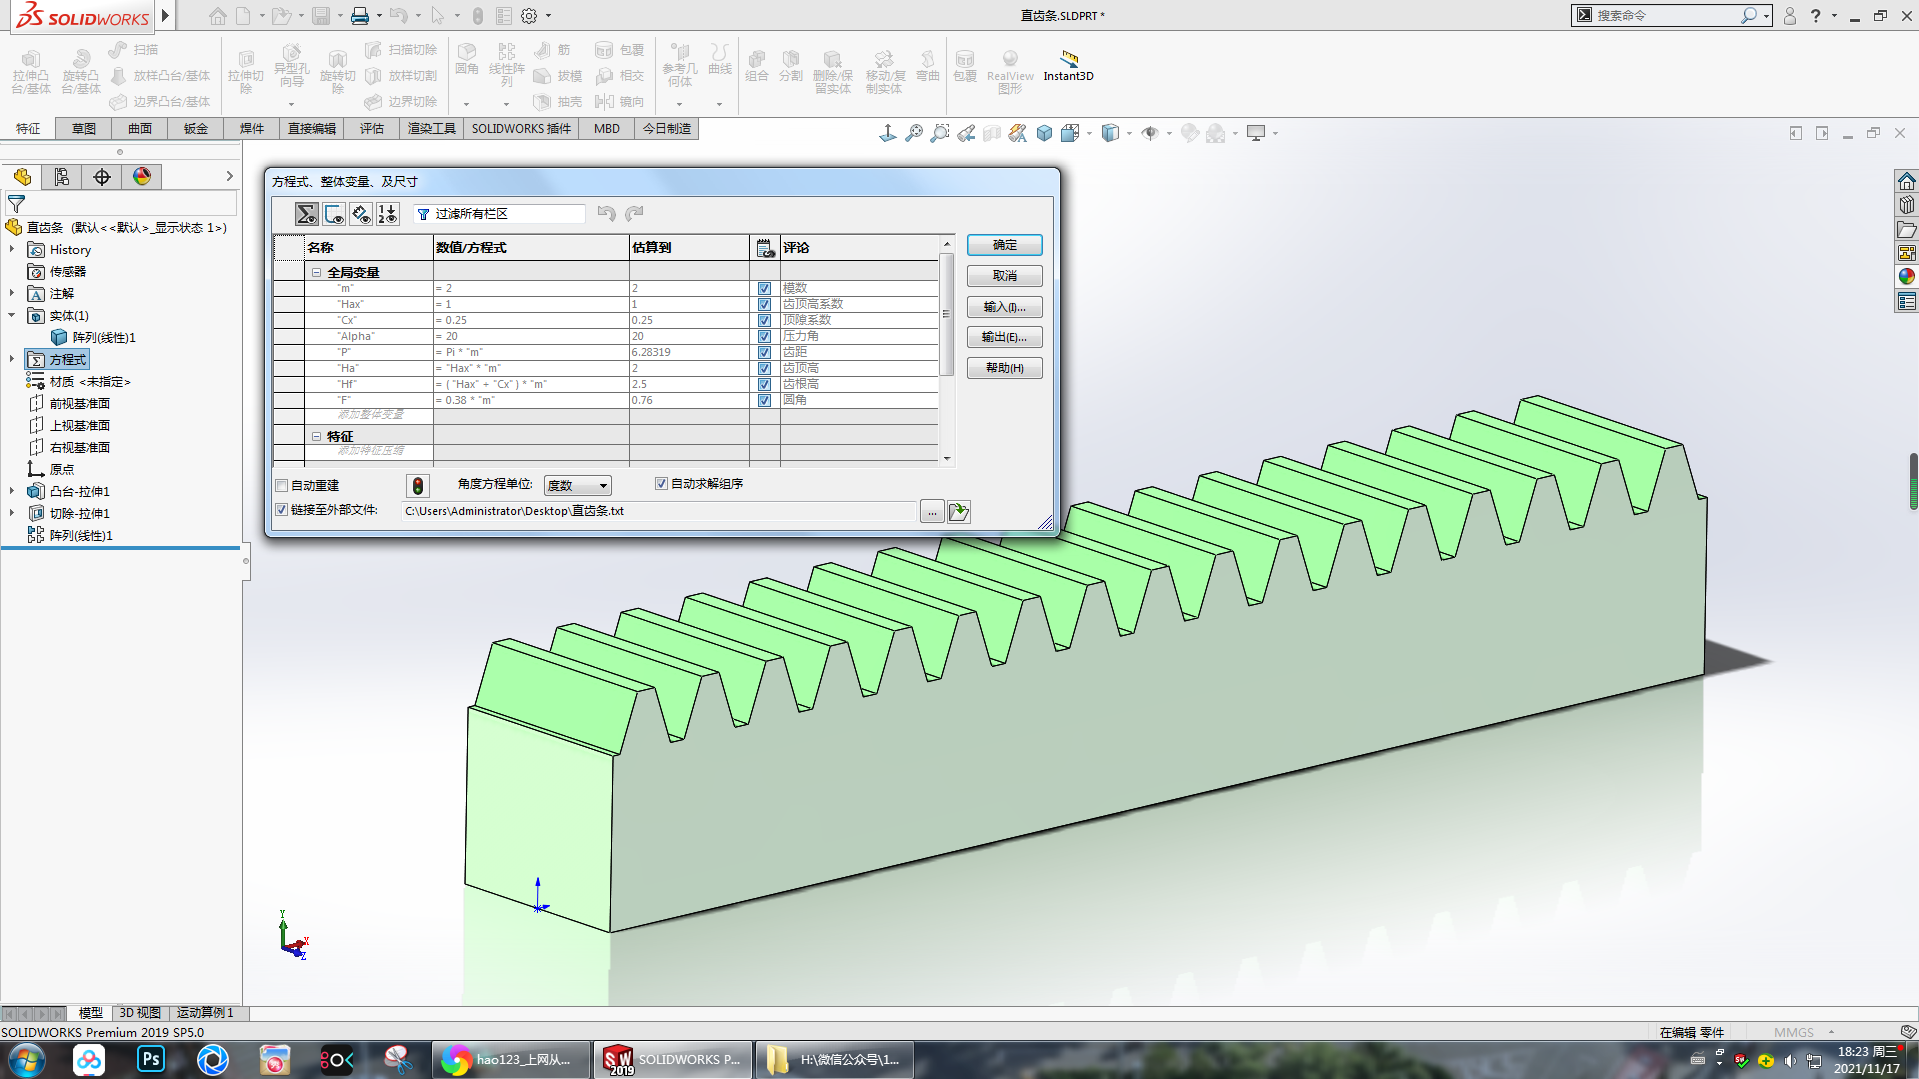Open the Ordered View icon
This screenshot has width=1919, height=1079.
click(x=388, y=214)
